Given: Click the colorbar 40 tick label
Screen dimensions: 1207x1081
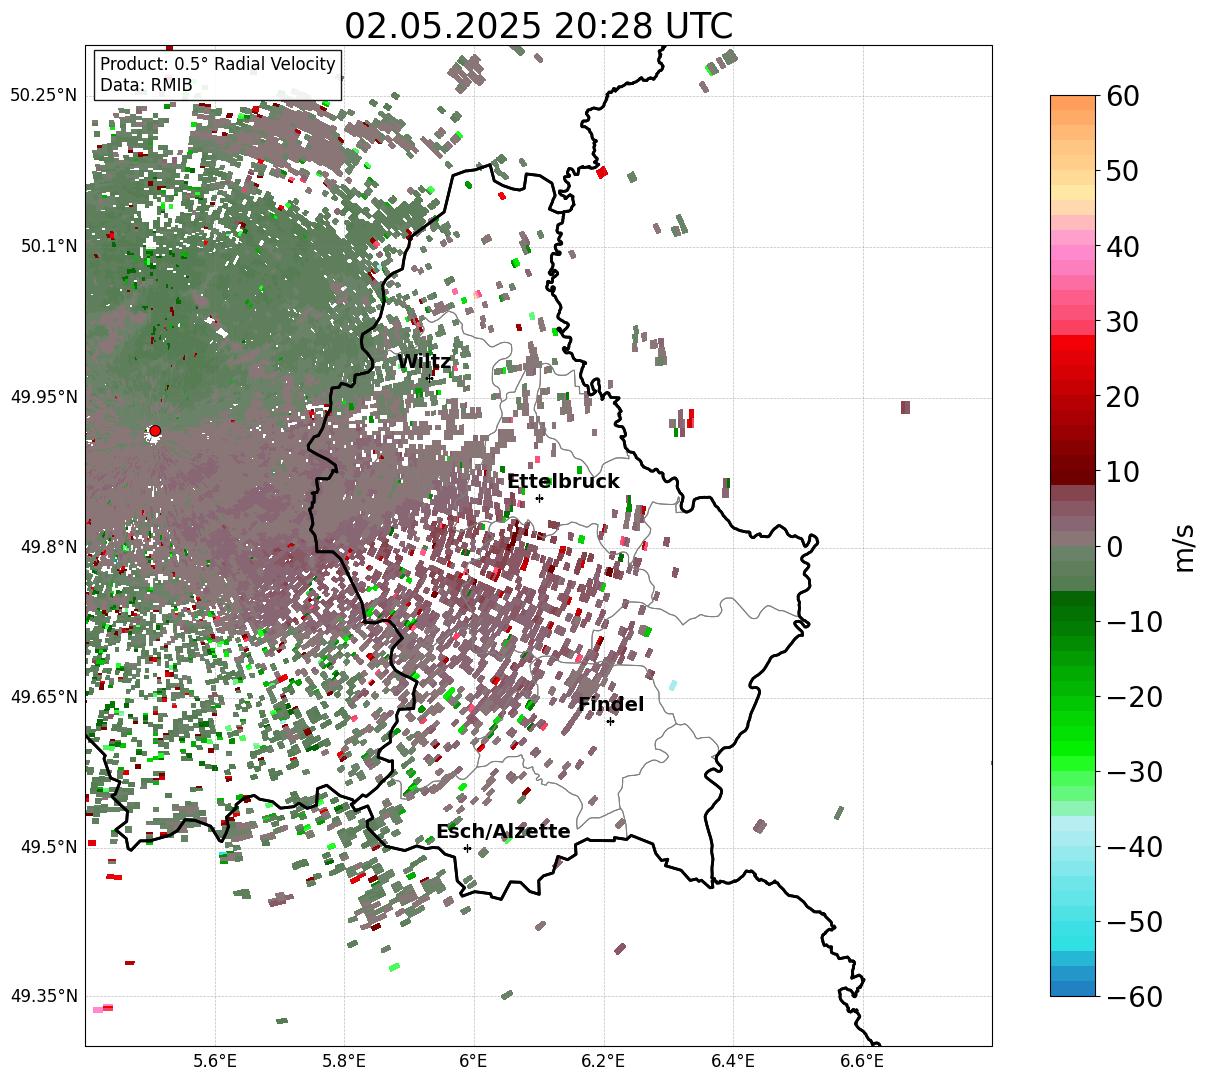Looking at the screenshot, I should click(x=1122, y=246).
